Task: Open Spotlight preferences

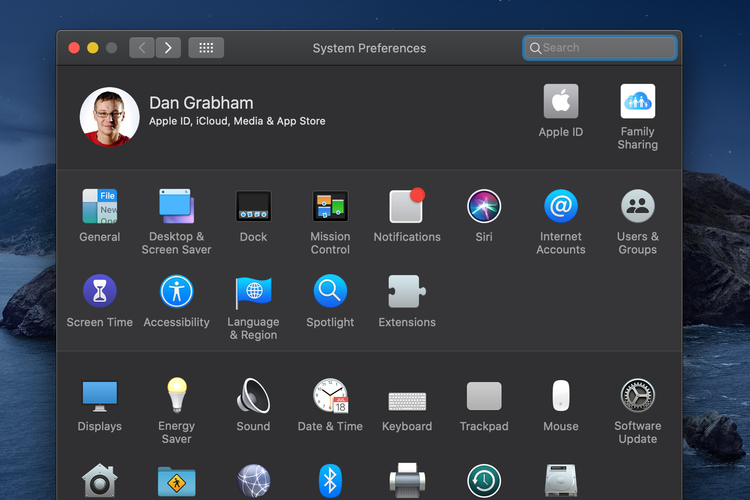Action: pos(330,291)
